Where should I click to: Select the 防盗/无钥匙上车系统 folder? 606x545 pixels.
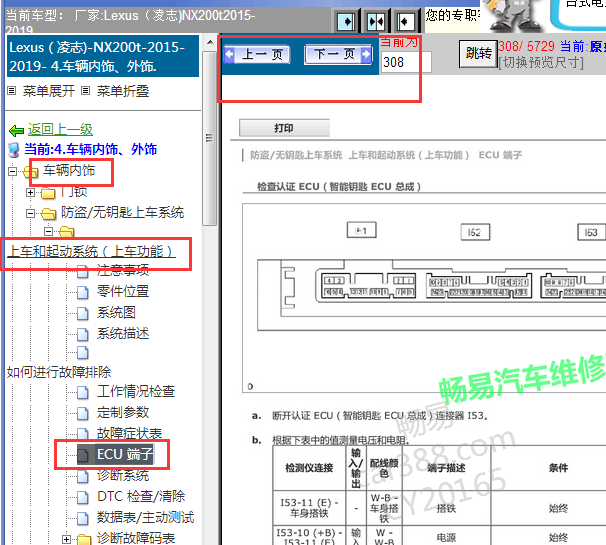click(x=123, y=212)
